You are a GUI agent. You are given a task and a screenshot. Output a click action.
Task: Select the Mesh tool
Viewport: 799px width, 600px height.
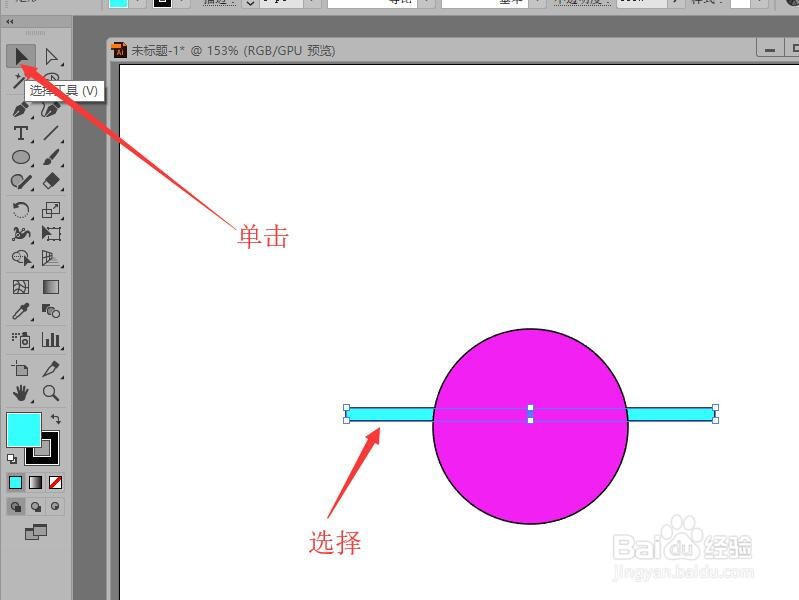coord(21,287)
